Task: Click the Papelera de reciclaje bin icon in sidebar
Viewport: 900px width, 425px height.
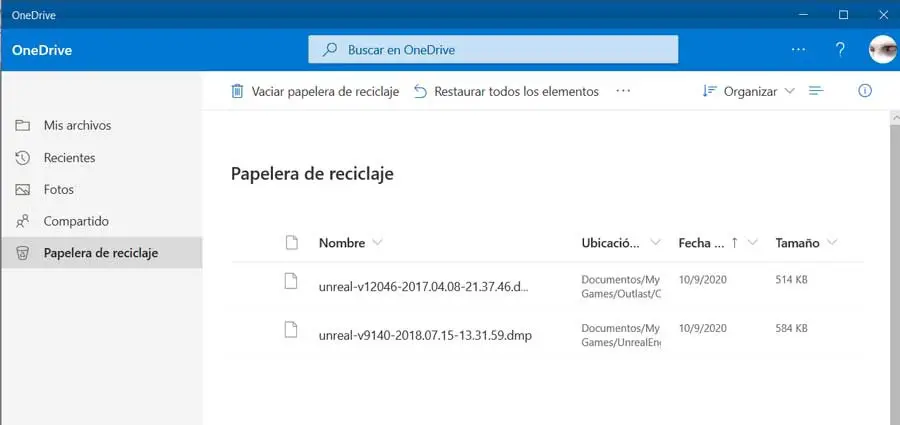Action: coord(22,253)
